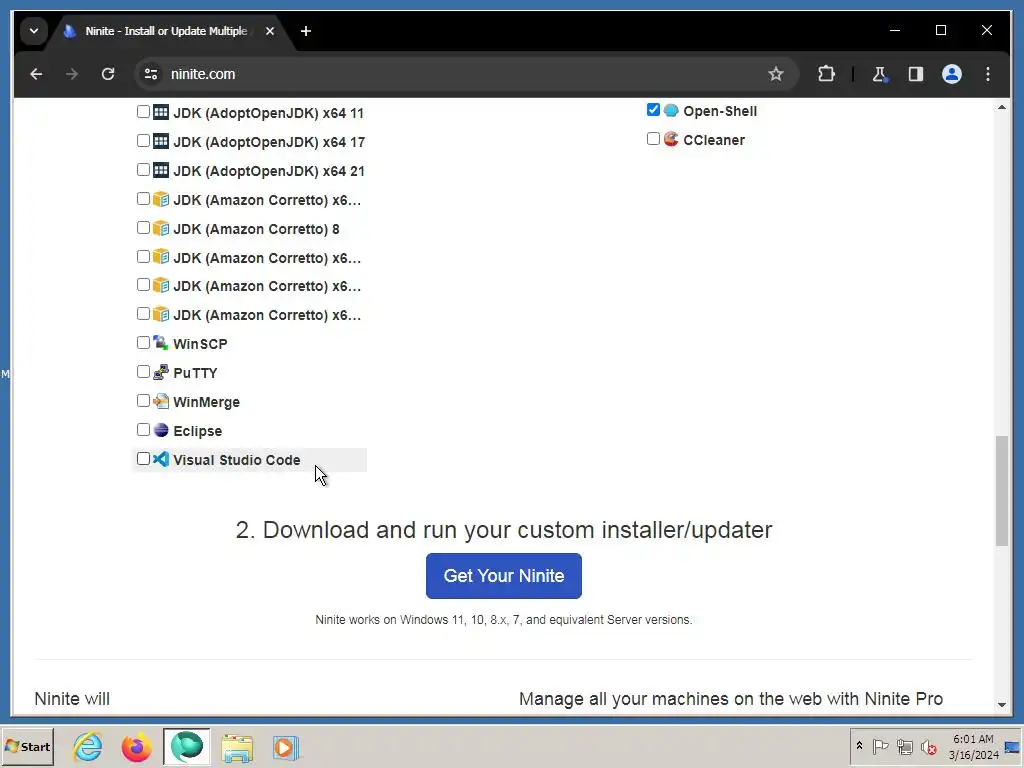Open the browser extensions puzzle icon
The width and height of the screenshot is (1024, 768).
click(826, 74)
